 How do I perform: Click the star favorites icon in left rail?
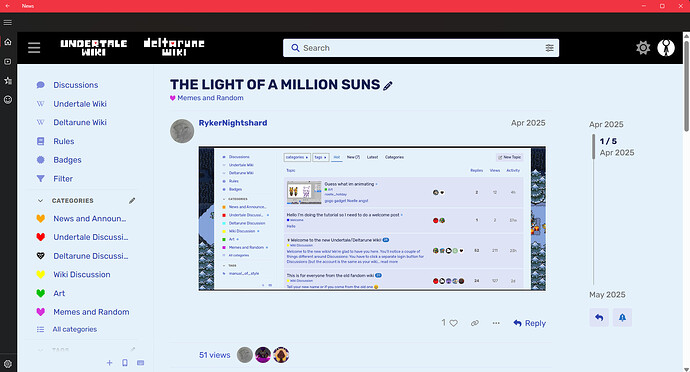click(x=8, y=81)
